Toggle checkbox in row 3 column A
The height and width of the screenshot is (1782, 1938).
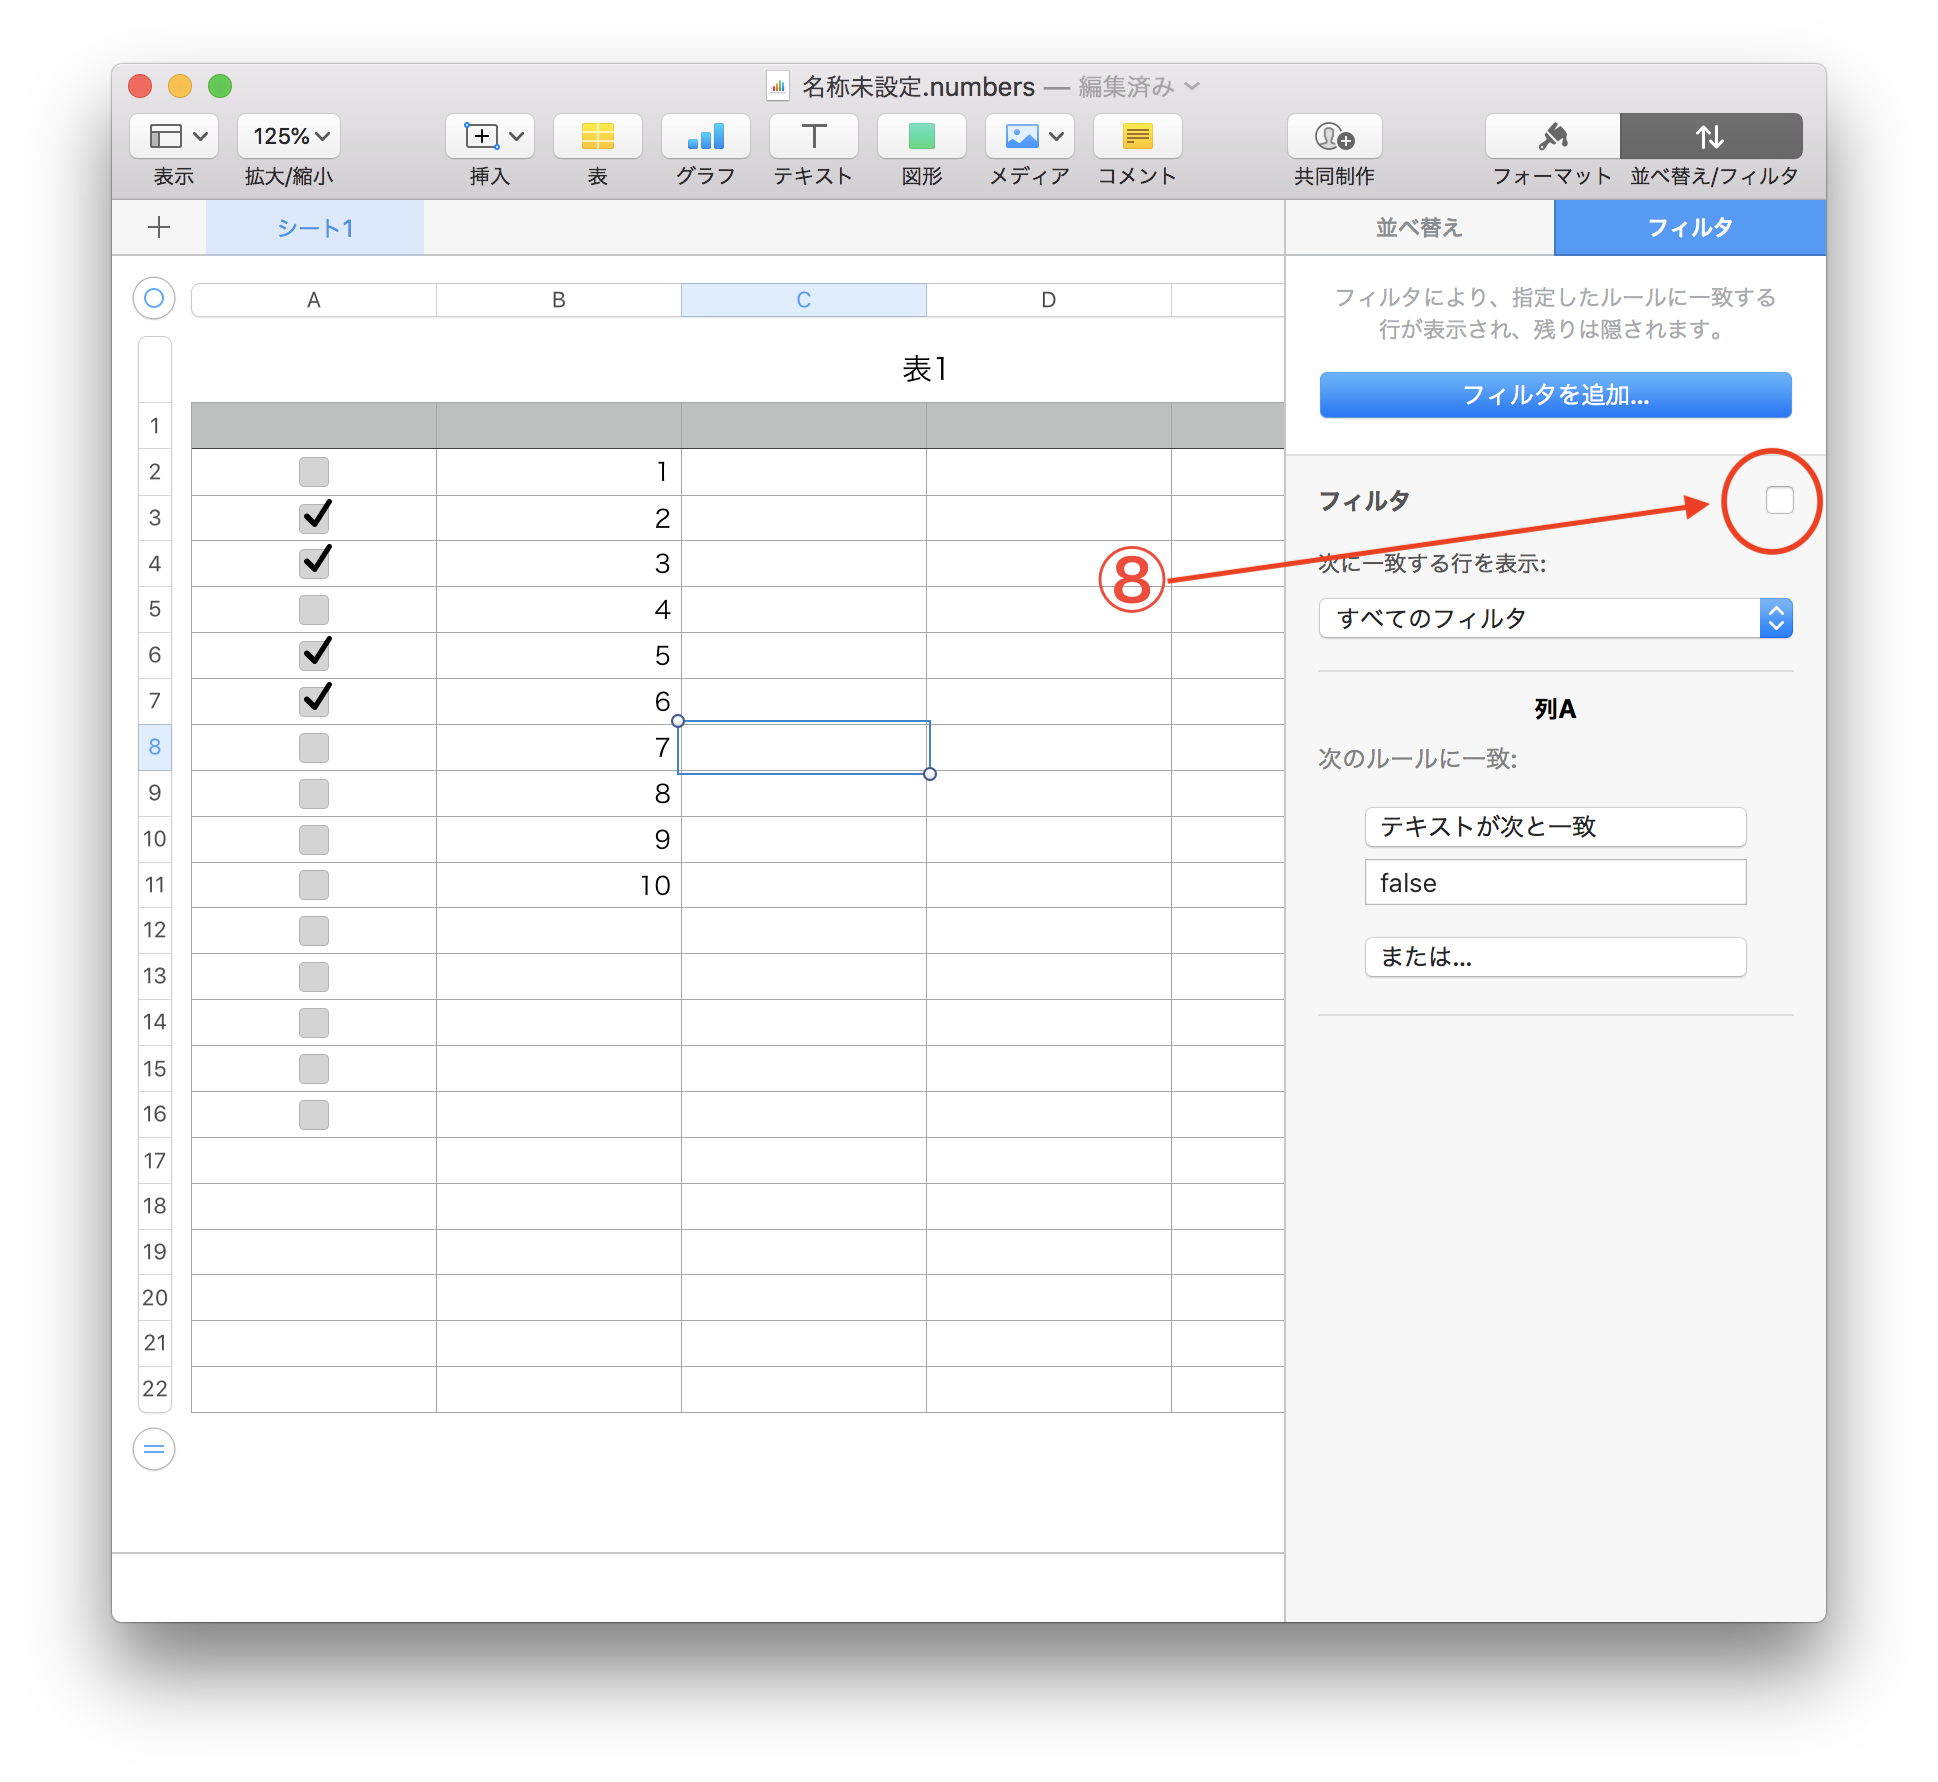[x=311, y=518]
